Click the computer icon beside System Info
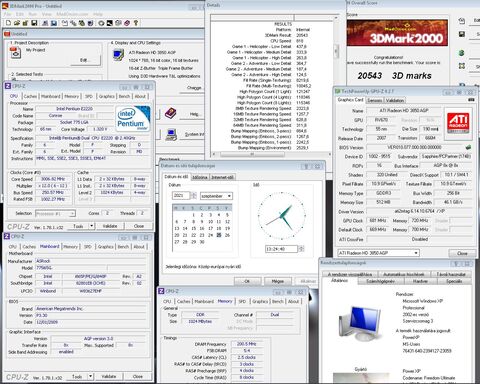 coord(171,134)
